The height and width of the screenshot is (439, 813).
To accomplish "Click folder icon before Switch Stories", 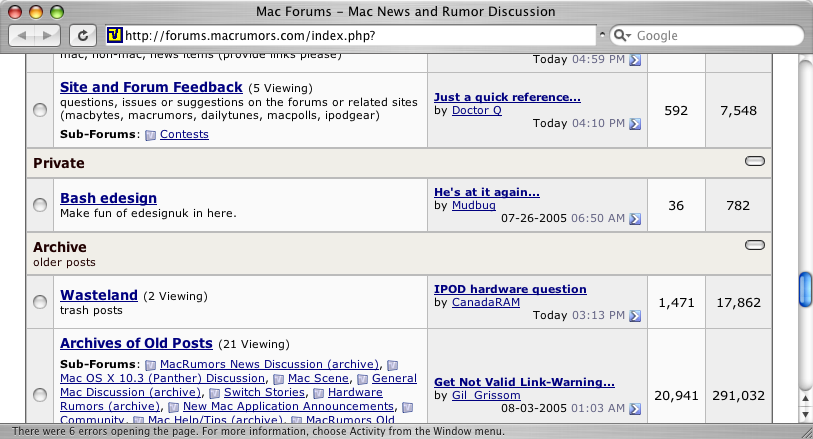I will 215,393.
